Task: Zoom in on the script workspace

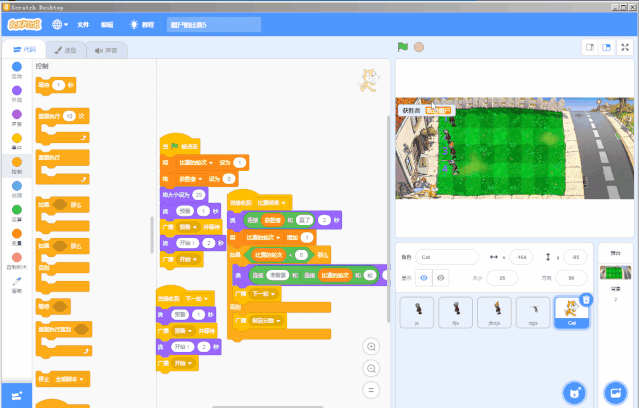Action: [x=371, y=347]
